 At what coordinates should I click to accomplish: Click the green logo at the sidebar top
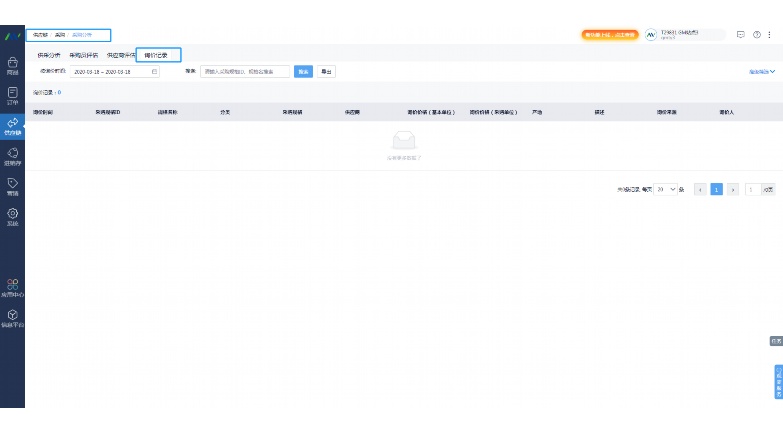point(12,36)
